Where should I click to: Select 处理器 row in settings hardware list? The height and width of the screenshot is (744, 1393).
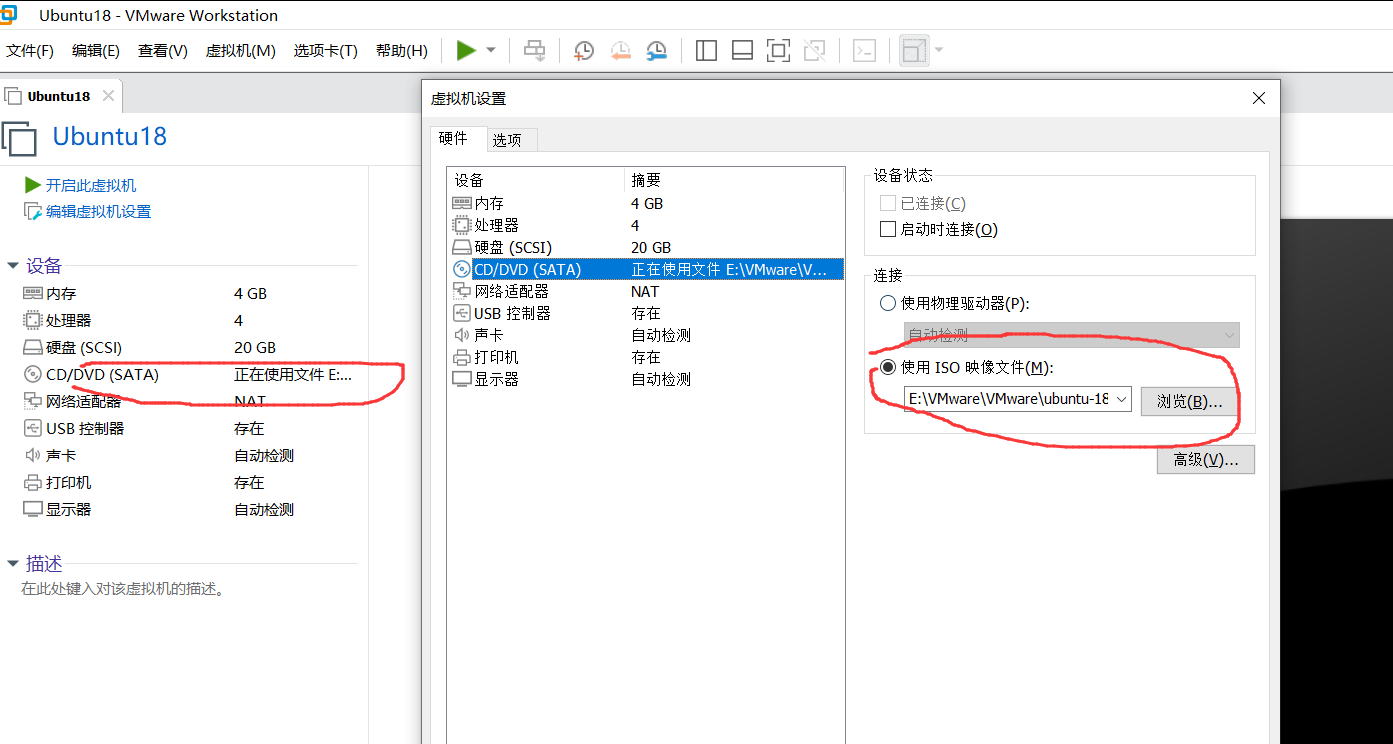645,225
